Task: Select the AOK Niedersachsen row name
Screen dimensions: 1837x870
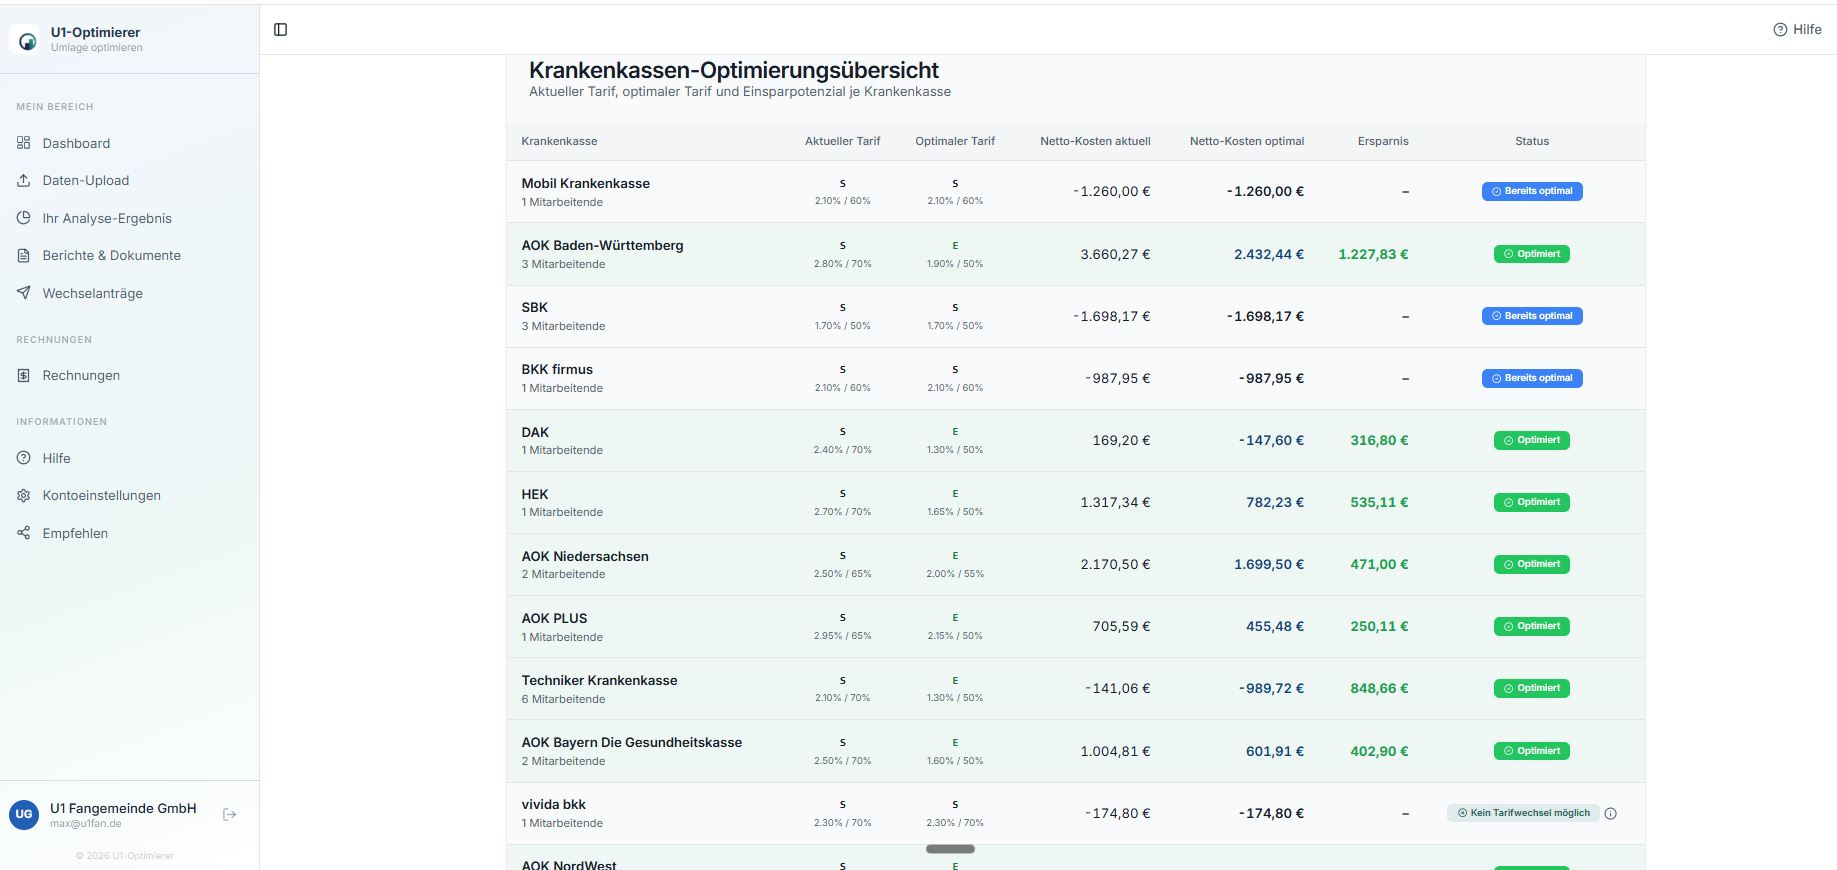Action: [x=585, y=556]
